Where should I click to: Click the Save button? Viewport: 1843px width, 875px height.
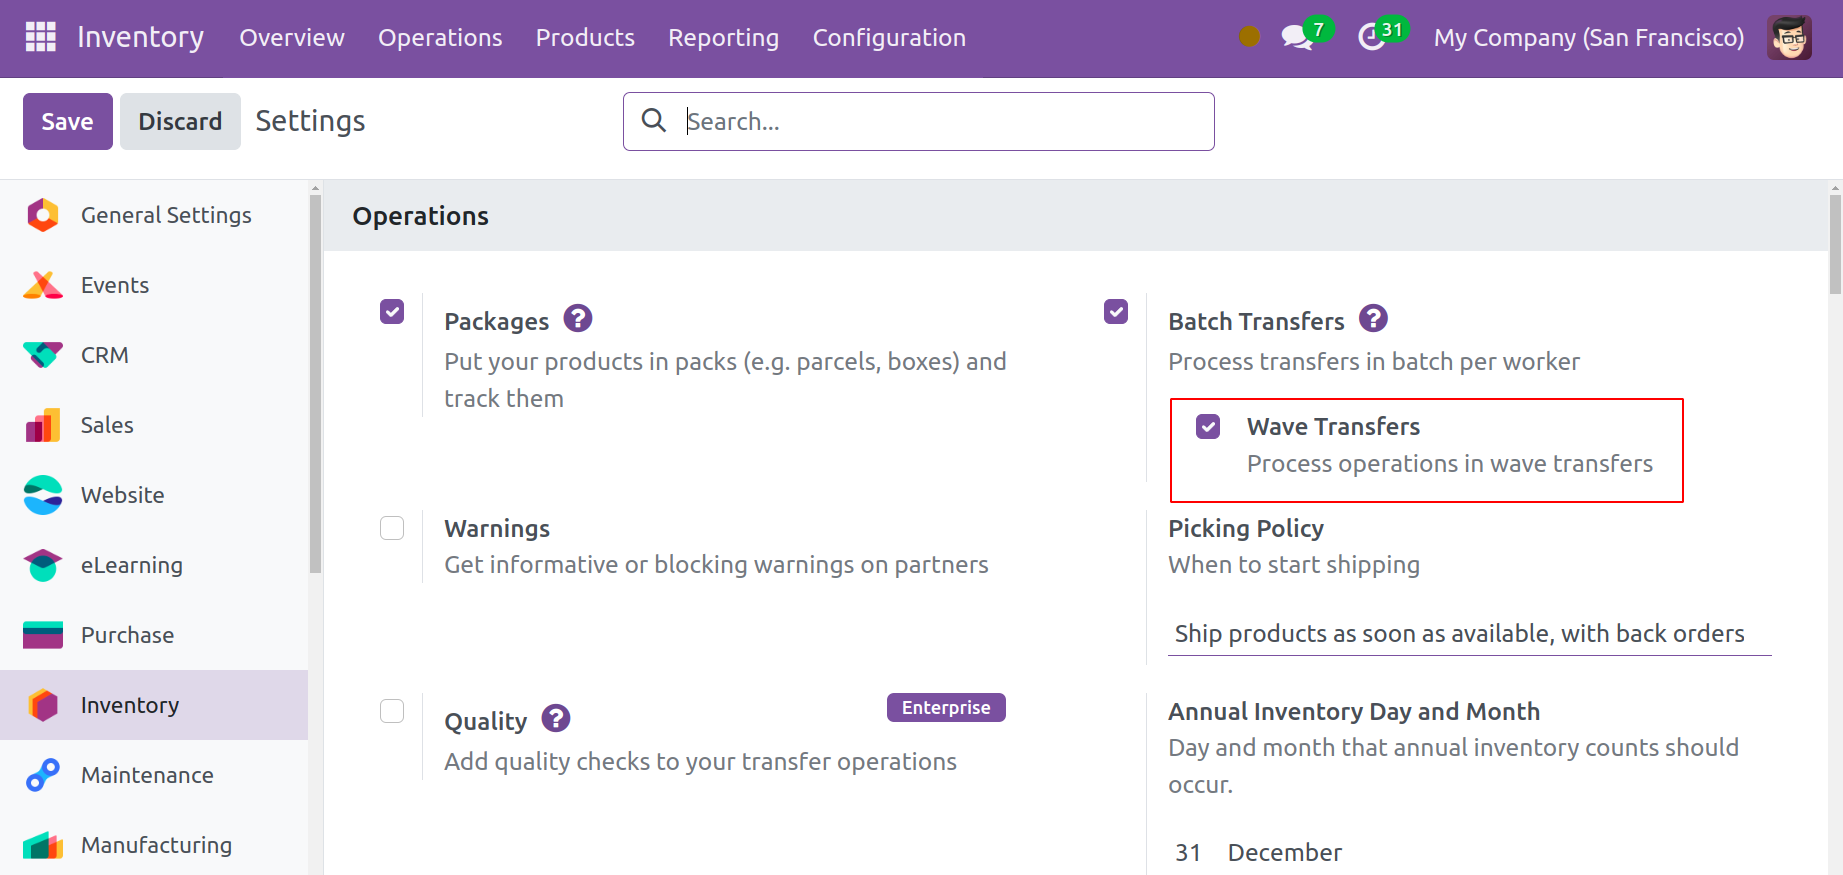(x=67, y=121)
